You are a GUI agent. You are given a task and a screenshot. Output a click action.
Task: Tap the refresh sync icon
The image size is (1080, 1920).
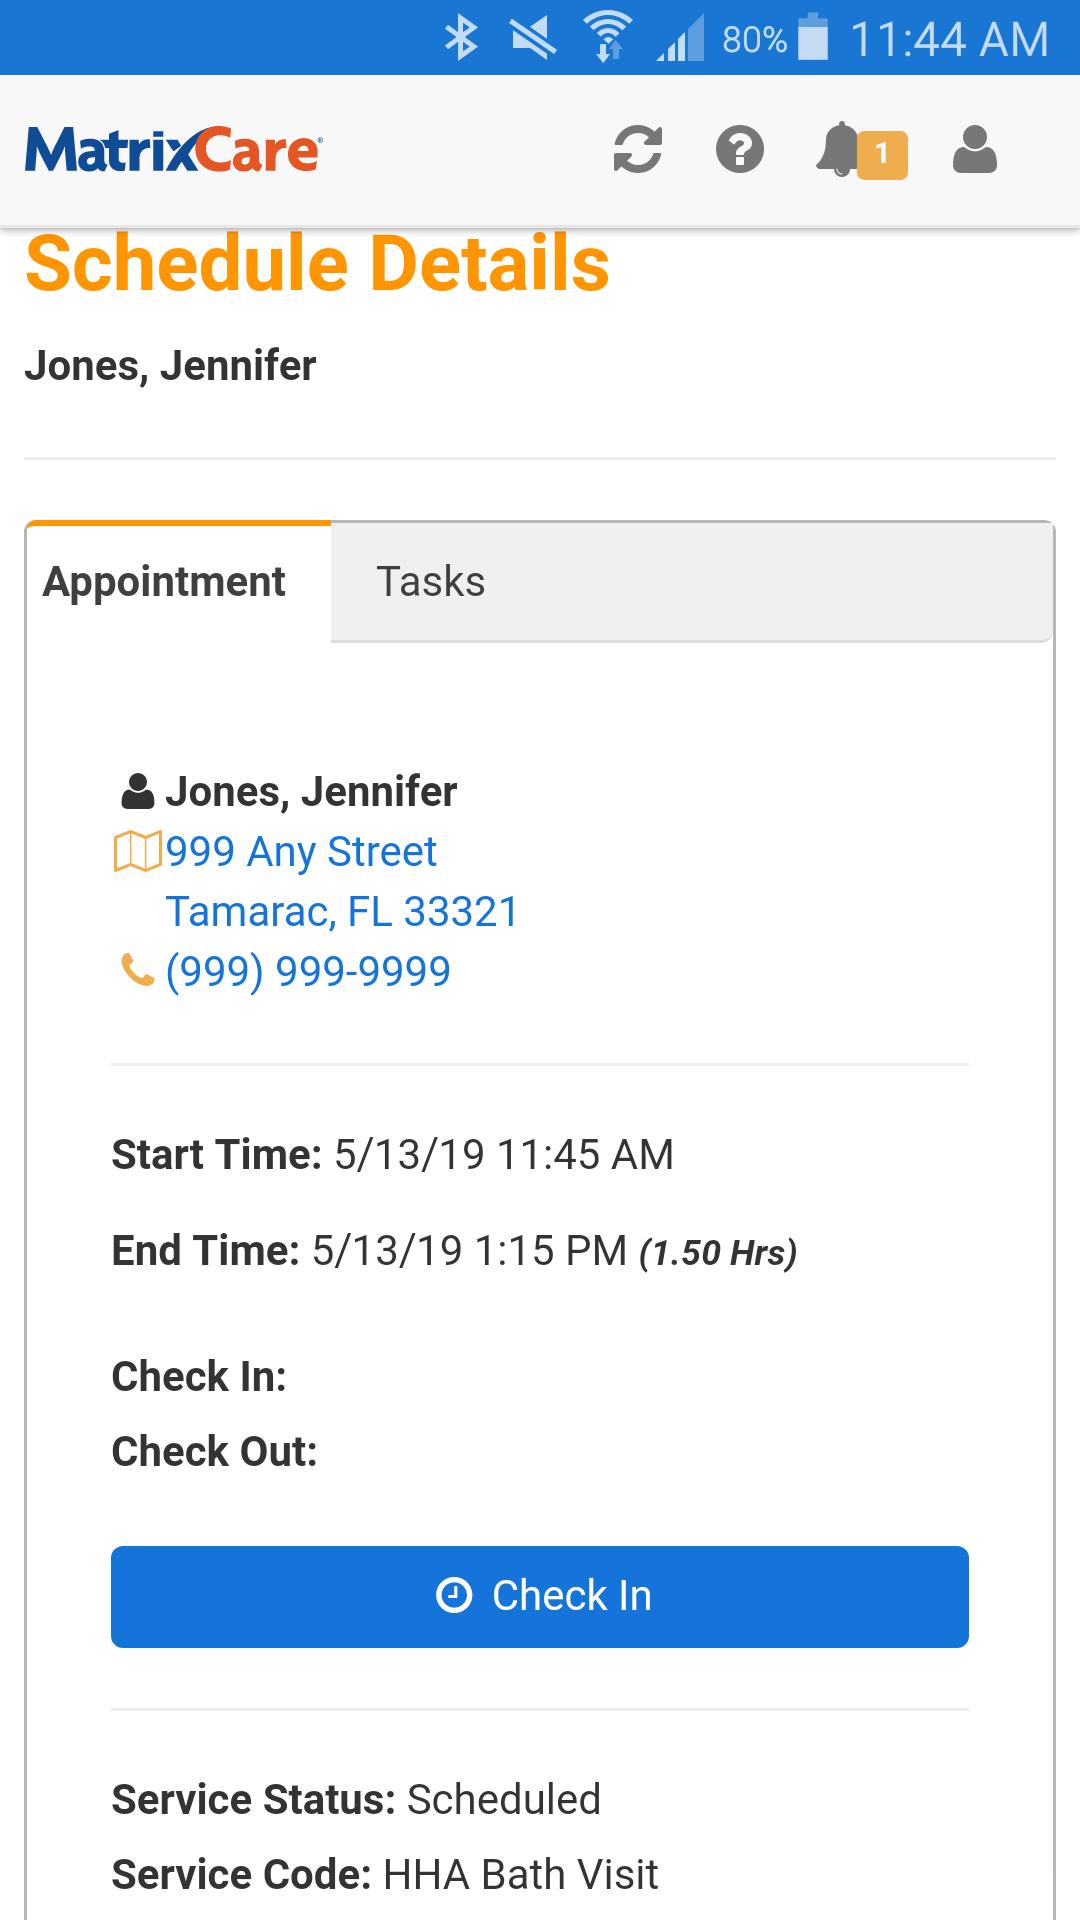638,150
